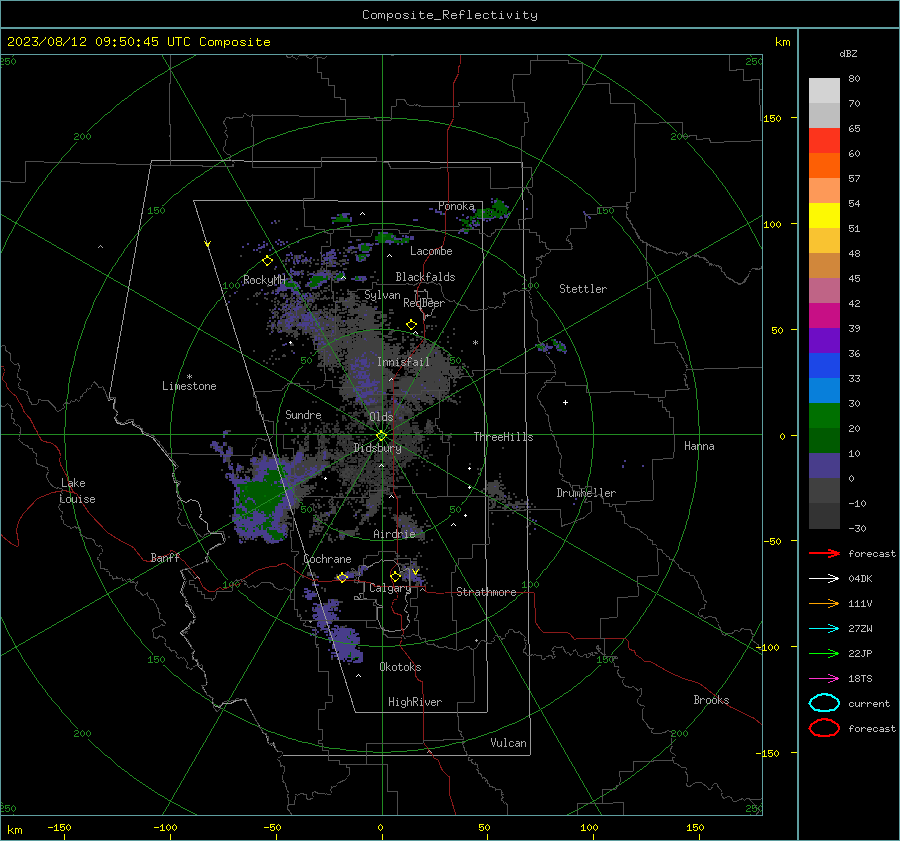Click the Innisfail city label
The height and width of the screenshot is (841, 900).
(x=403, y=362)
